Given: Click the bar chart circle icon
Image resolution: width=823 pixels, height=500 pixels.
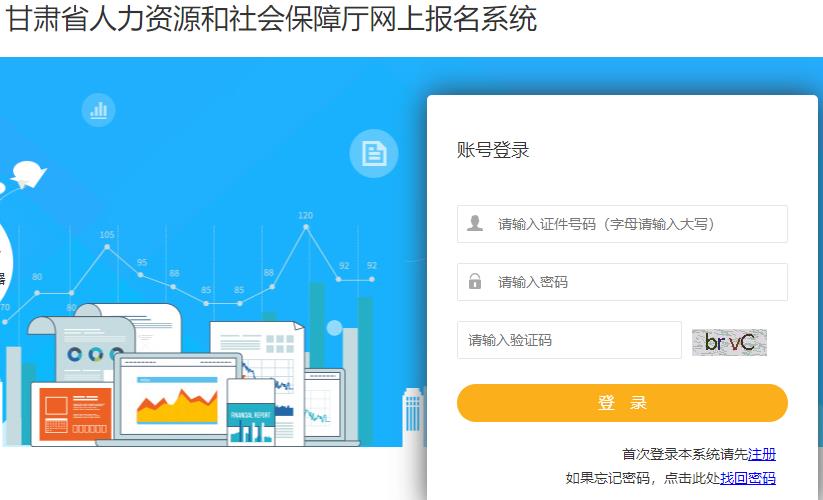Looking at the screenshot, I should click(98, 110).
